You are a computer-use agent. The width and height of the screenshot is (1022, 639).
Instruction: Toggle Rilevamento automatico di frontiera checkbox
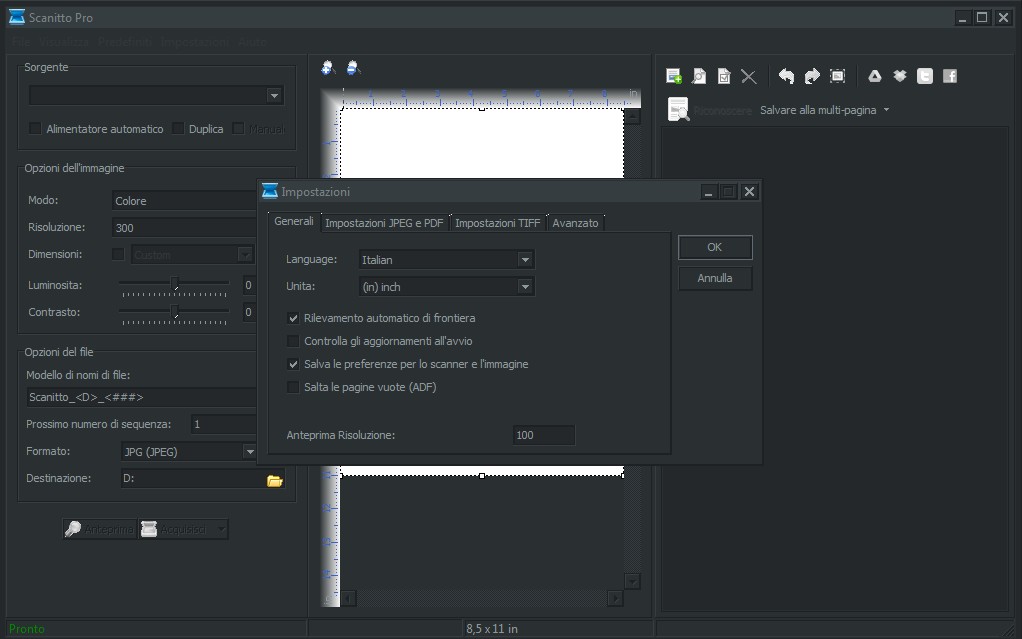[293, 318]
